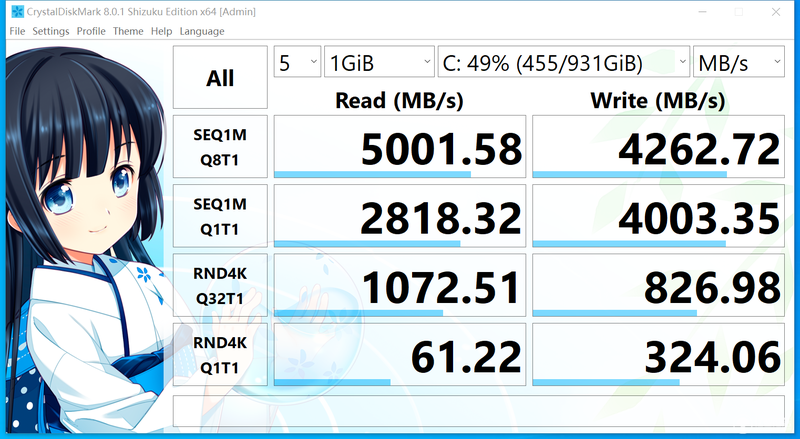Expand the drive selector showing C: 49%
Viewport: 800px width, 439px height.
(564, 62)
